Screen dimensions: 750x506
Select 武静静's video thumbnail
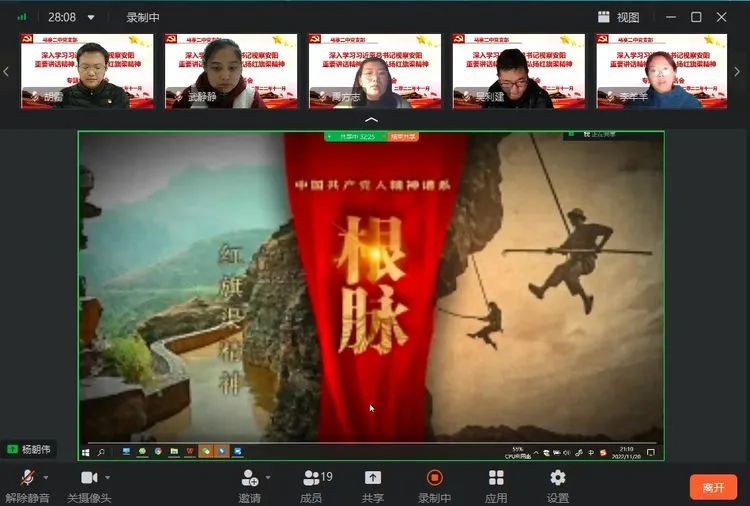231,71
